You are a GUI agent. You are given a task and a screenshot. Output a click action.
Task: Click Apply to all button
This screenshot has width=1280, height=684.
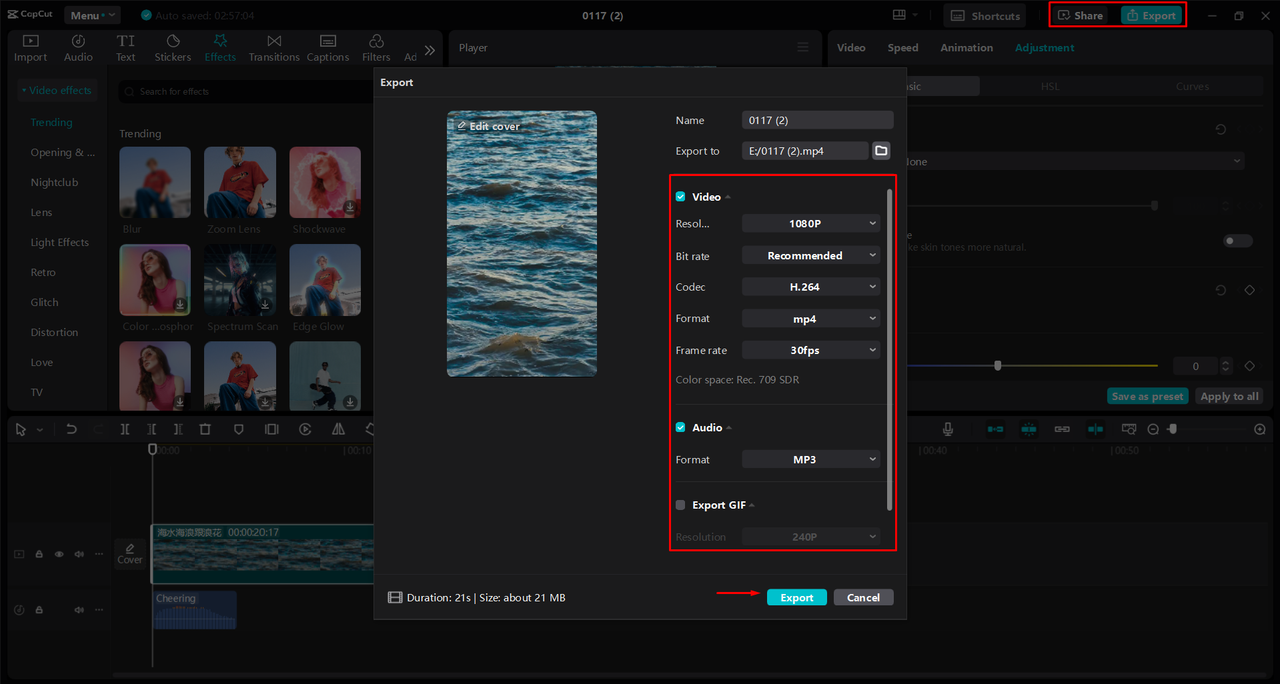[x=1229, y=397]
